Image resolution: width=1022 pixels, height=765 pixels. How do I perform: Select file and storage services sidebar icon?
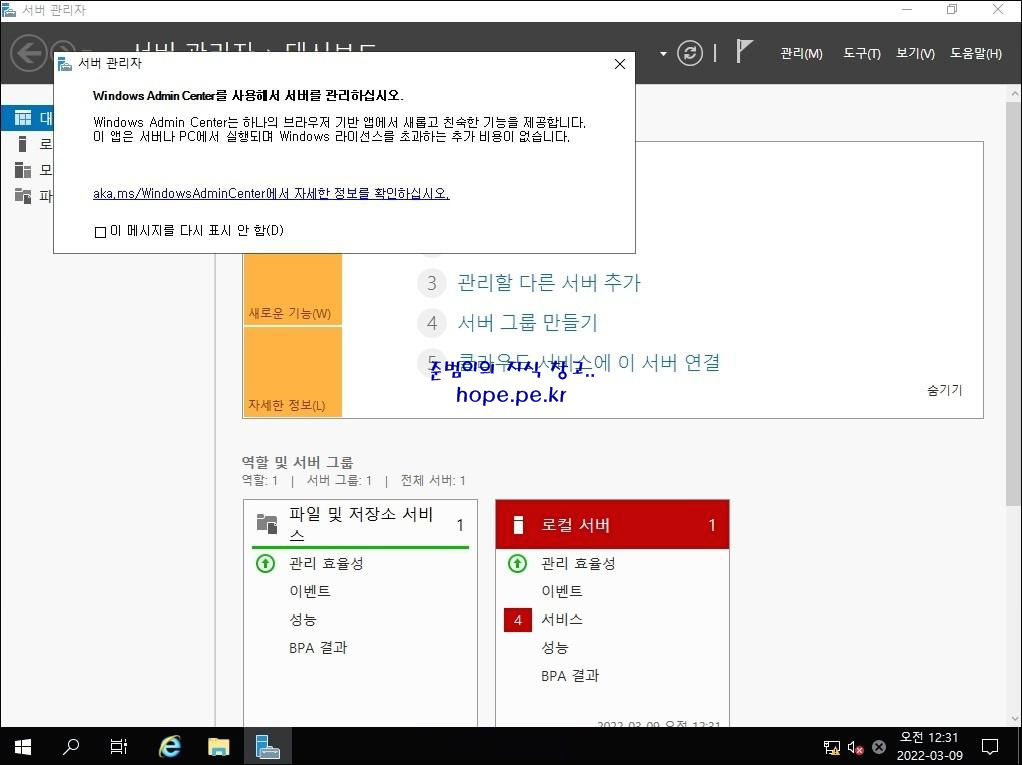[x=23, y=195]
